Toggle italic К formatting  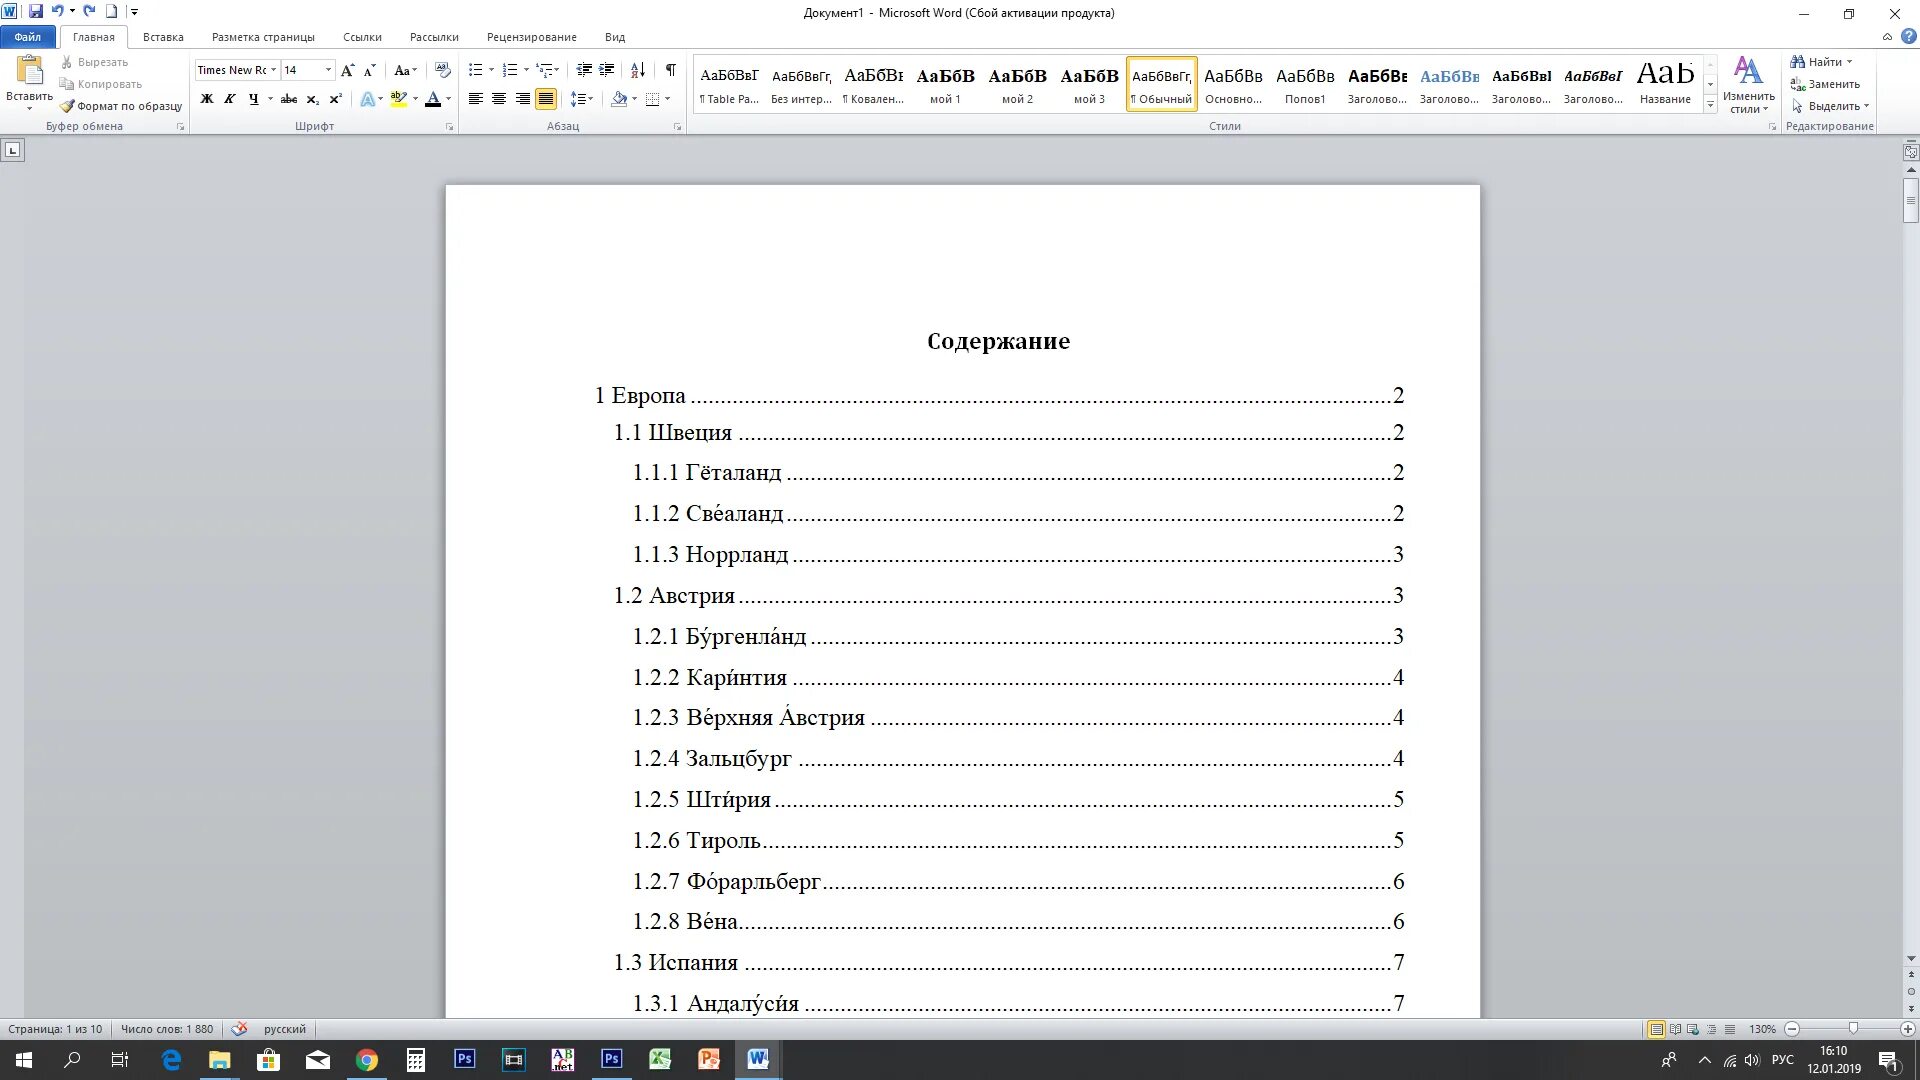(x=230, y=99)
